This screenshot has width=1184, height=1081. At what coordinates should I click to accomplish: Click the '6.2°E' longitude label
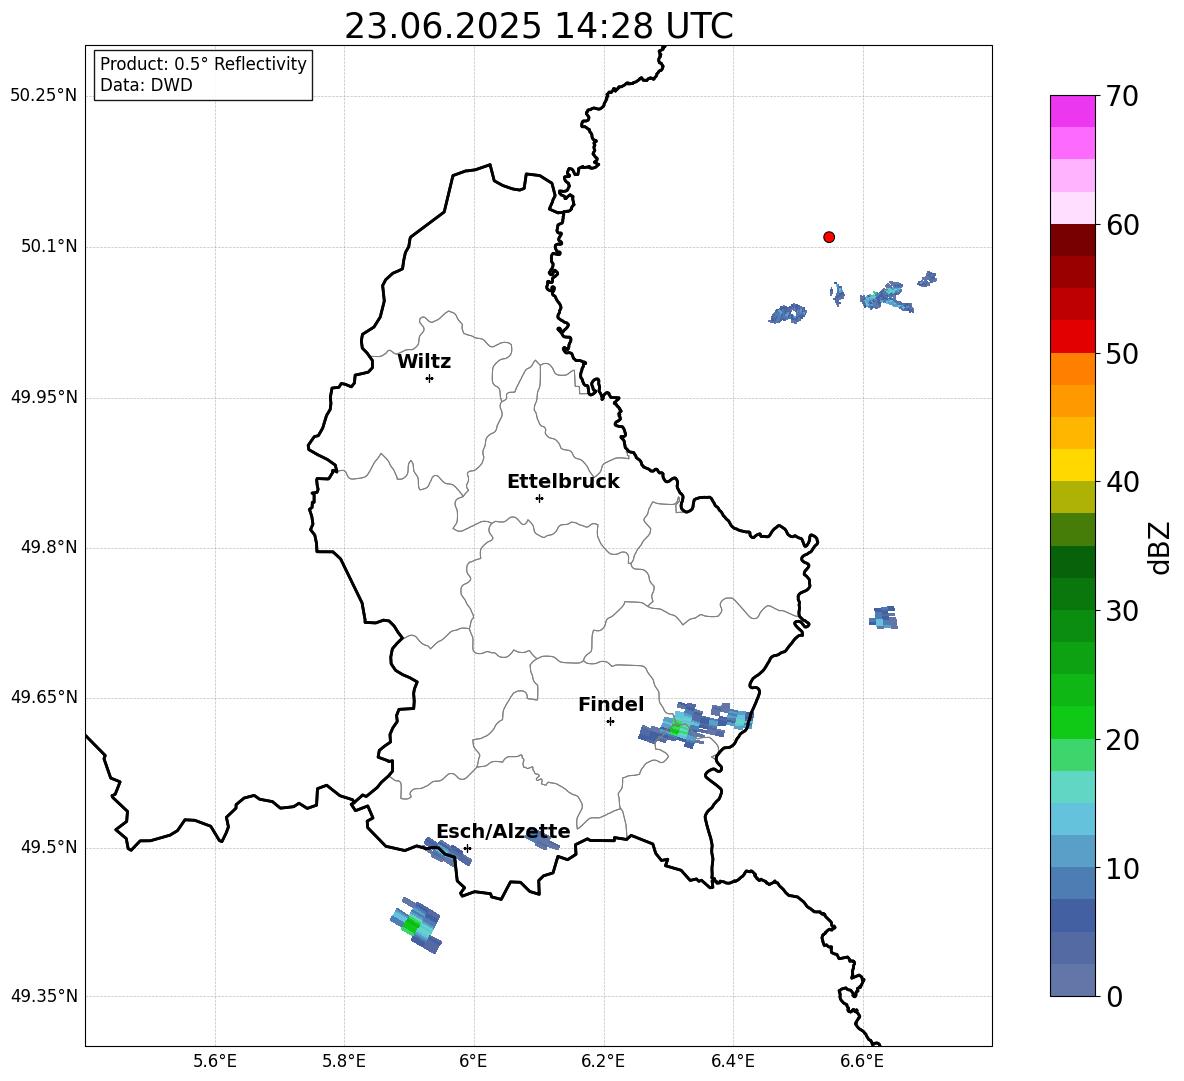pos(603,1062)
